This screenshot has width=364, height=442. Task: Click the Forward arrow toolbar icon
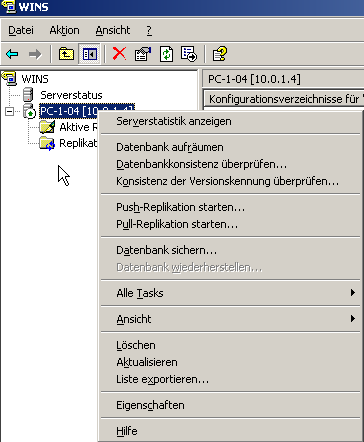[x=35, y=54]
